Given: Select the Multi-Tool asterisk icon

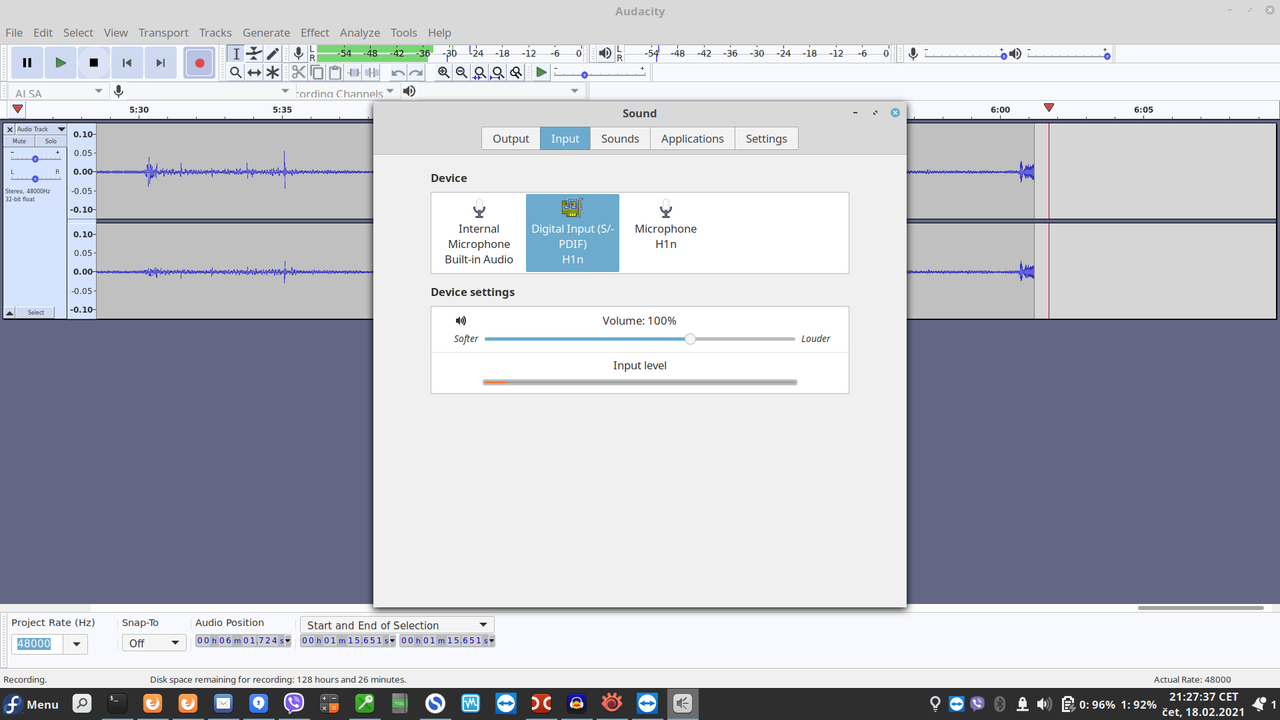Looking at the screenshot, I should click(272, 72).
